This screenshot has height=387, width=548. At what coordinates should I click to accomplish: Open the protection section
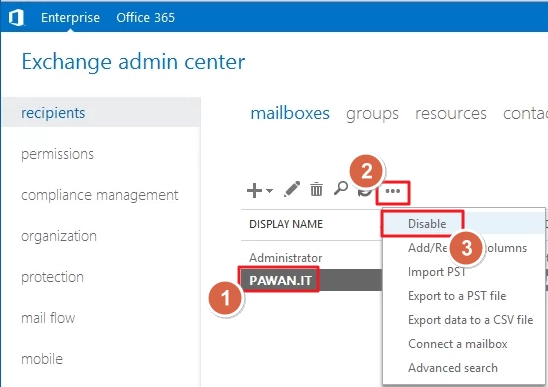click(52, 277)
